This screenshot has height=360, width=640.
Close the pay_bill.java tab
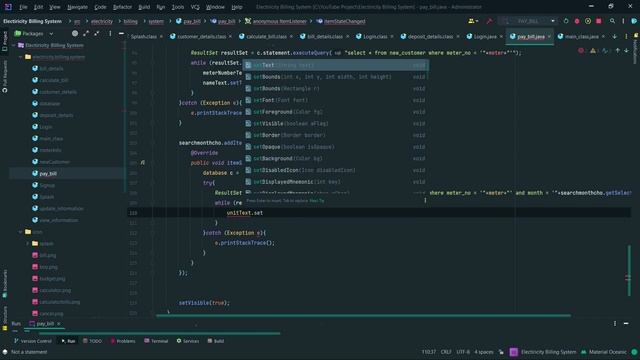point(549,36)
